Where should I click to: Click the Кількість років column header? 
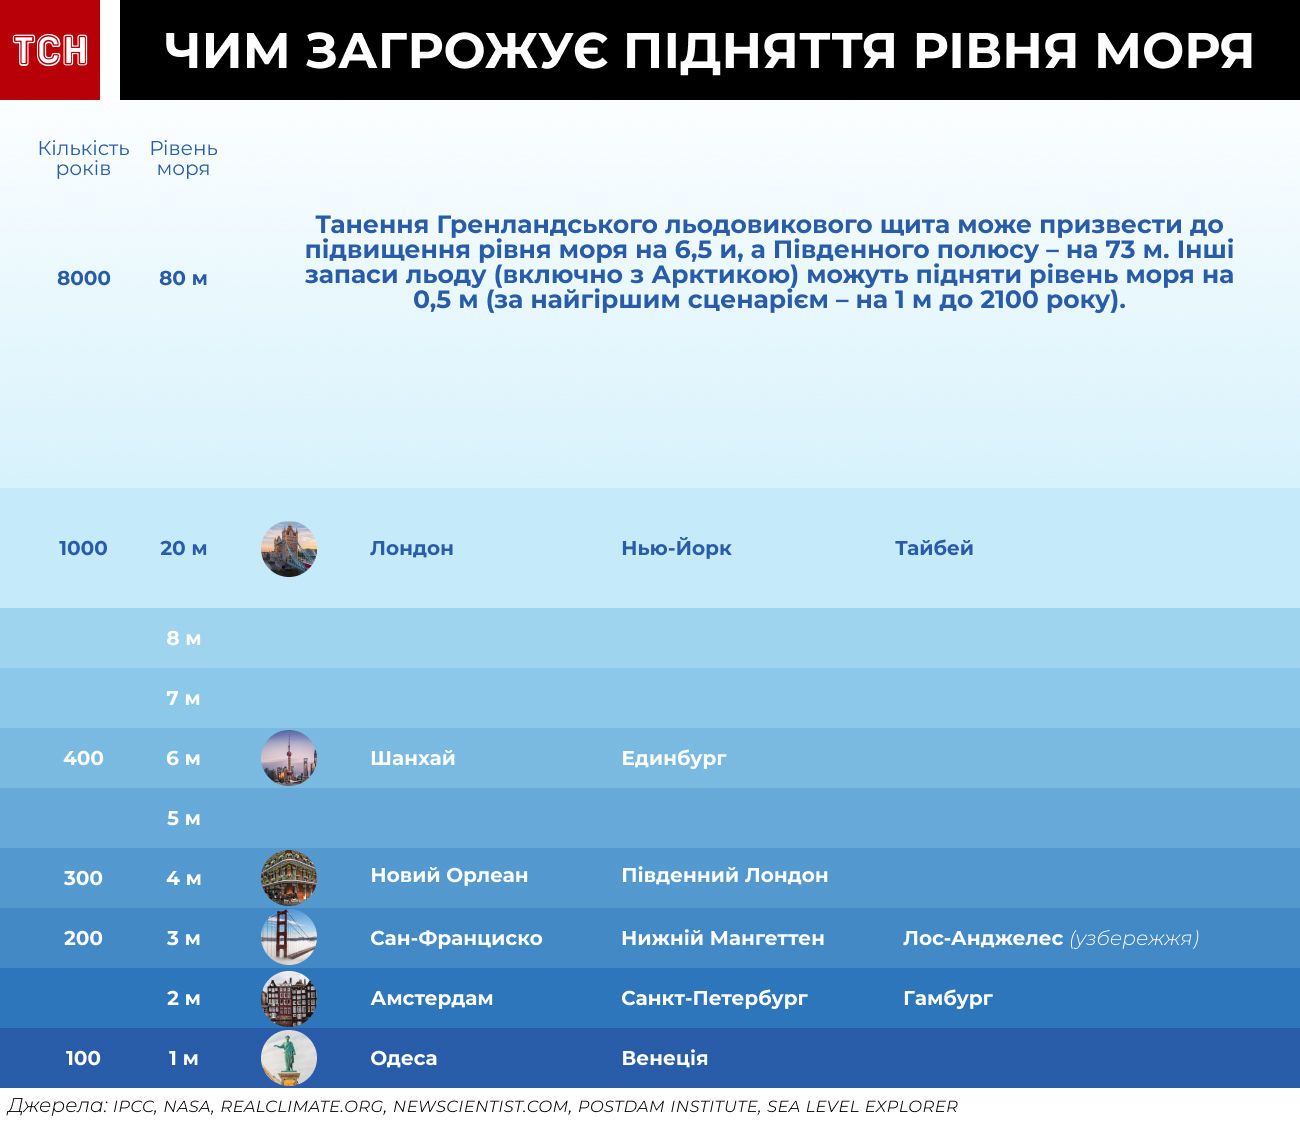click(x=84, y=158)
